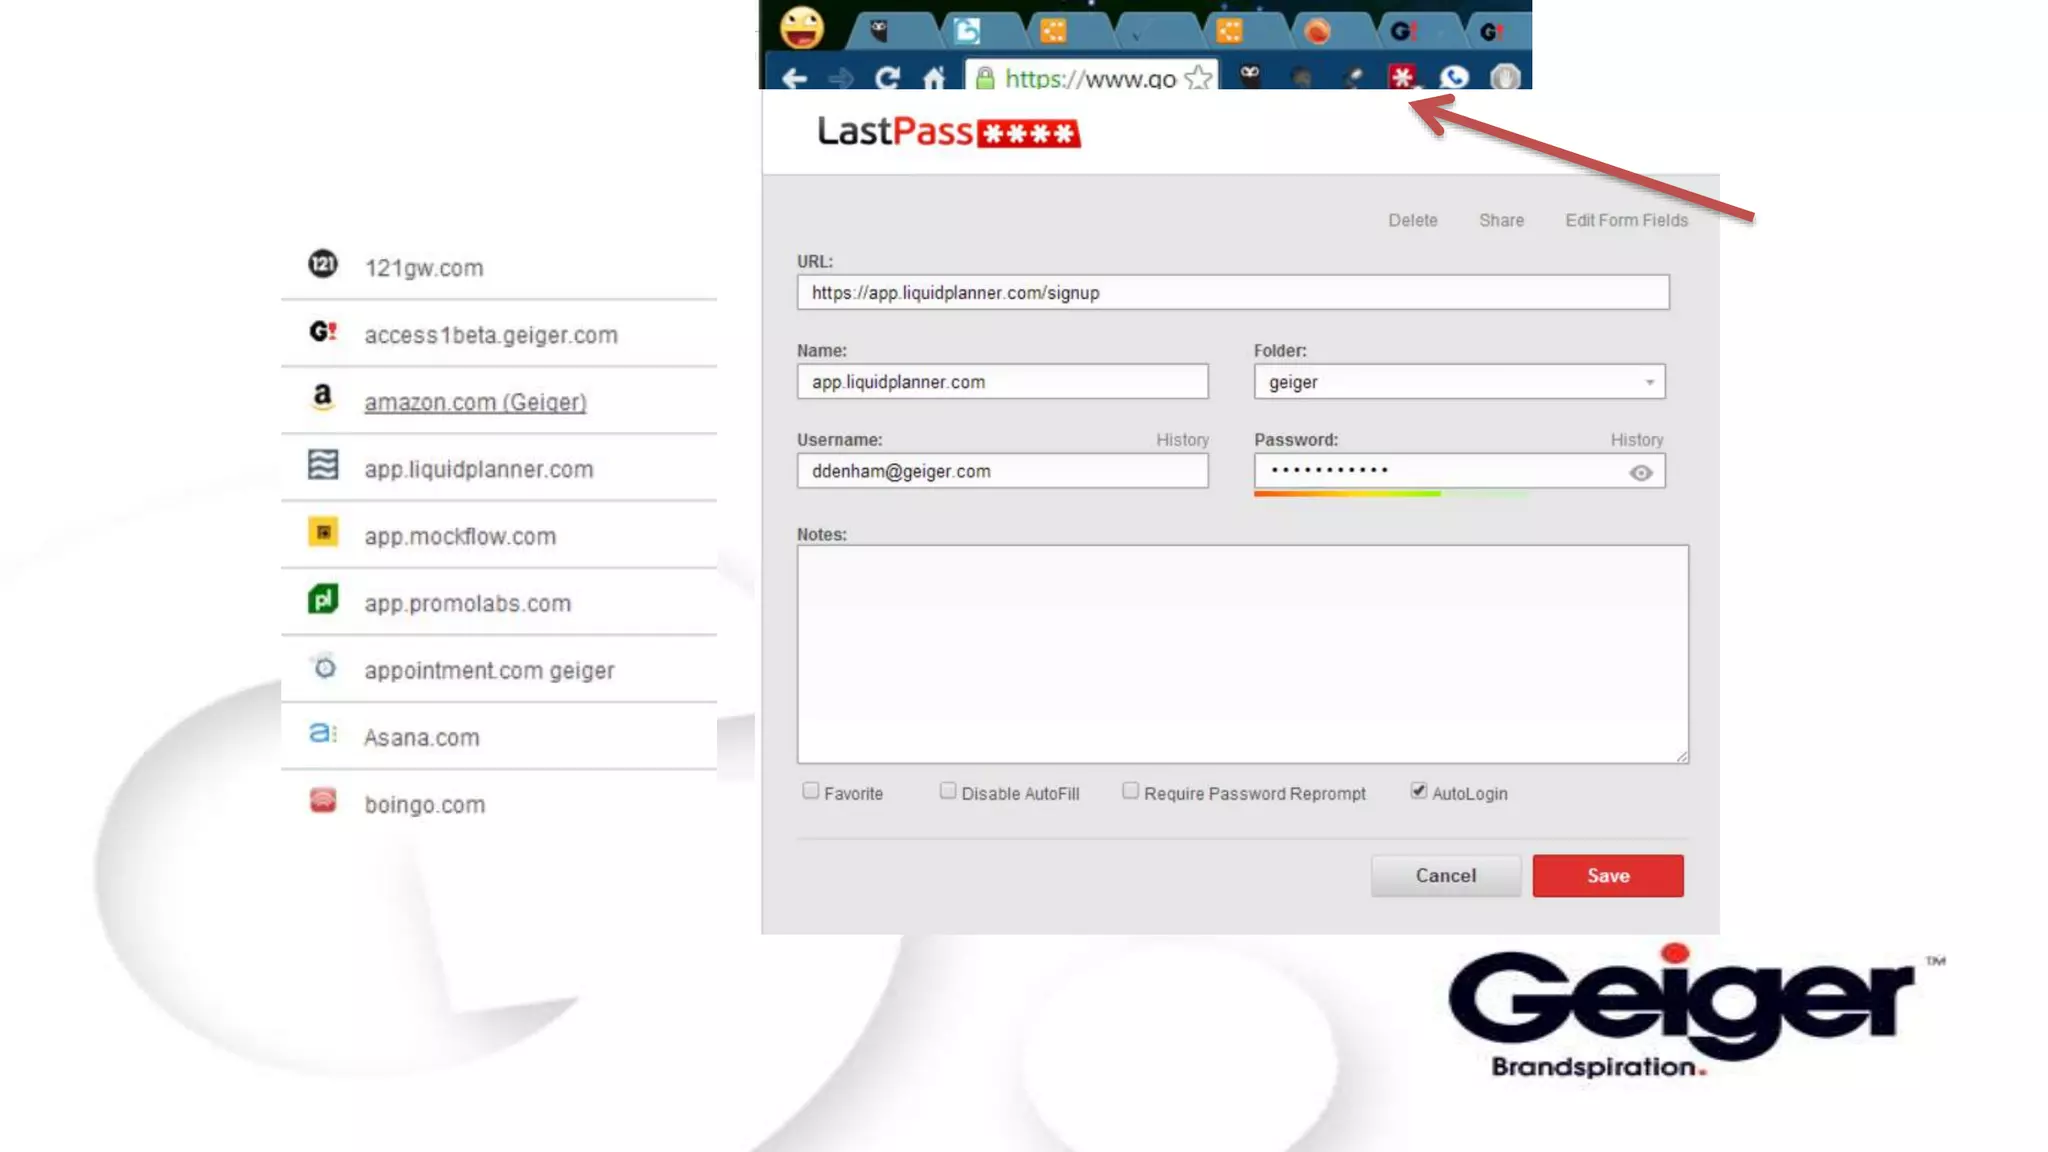This screenshot has width=2048, height=1152.
Task: Switch to the first Hootsuite owl tab
Action: tap(881, 31)
